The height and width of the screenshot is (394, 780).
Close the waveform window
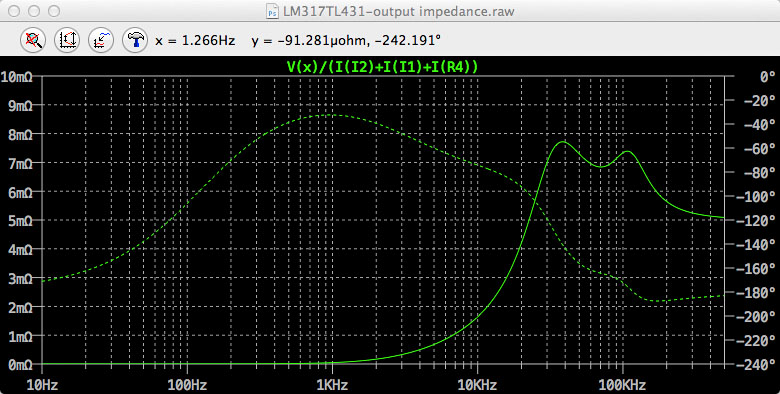[14, 11]
